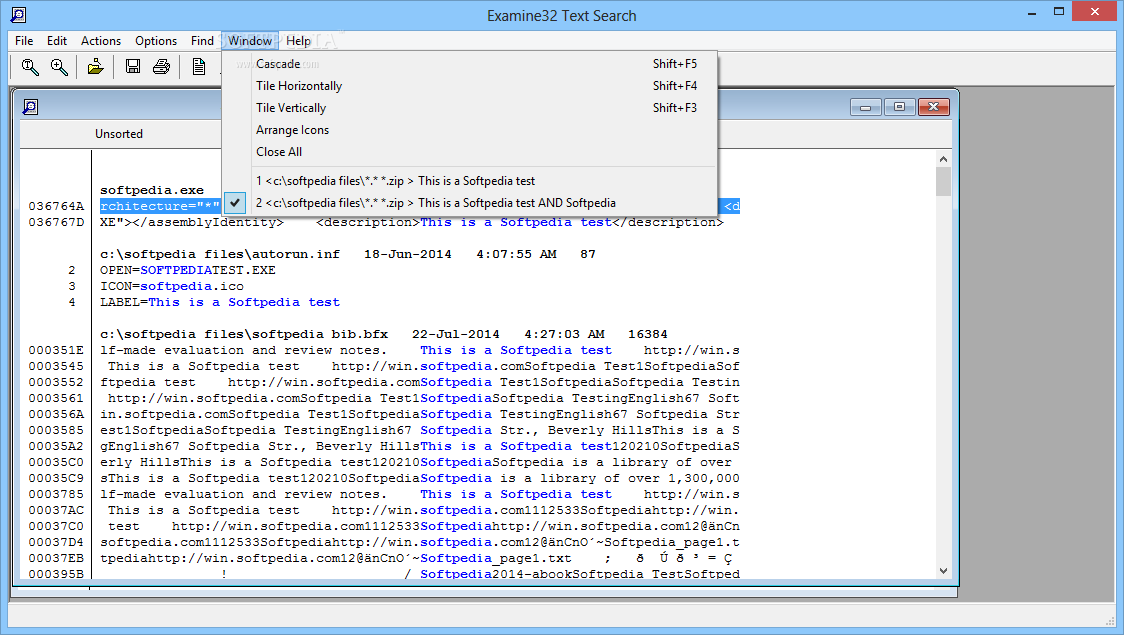Image resolution: width=1124 pixels, height=635 pixels.
Task: Click offset '00037EB' in the left column
Action: coord(56,558)
